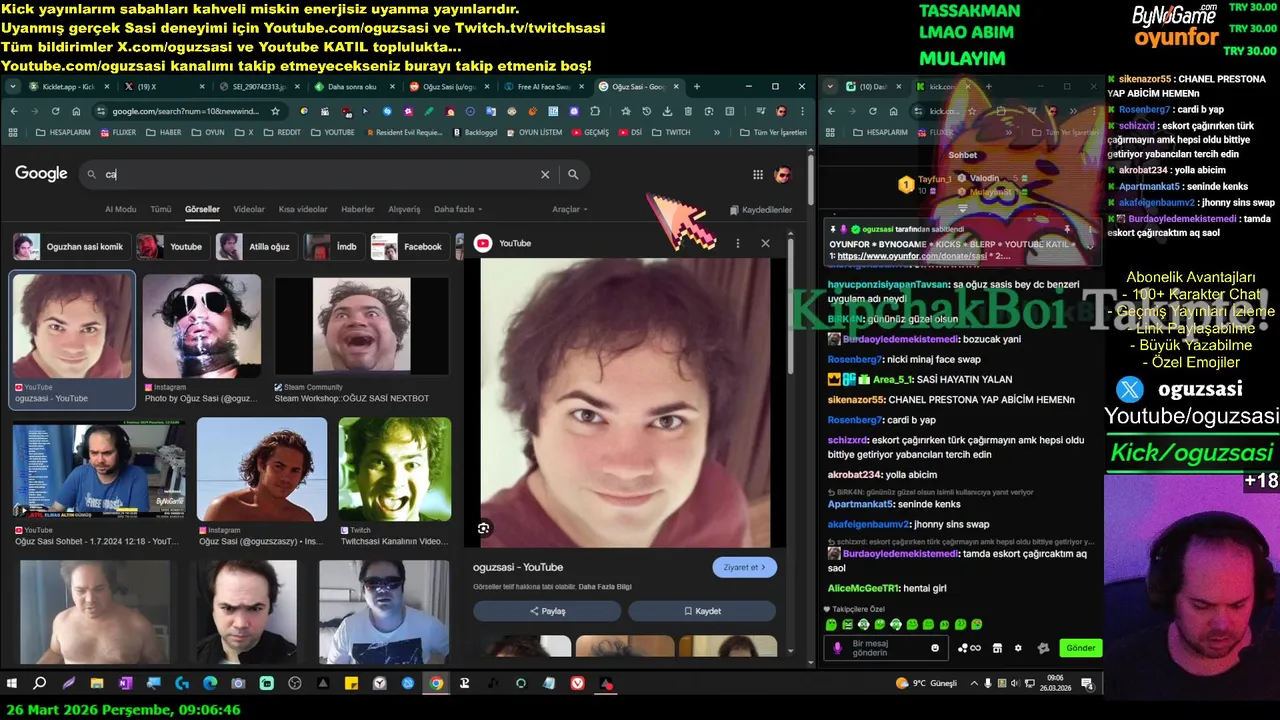Open the HABER bookmarks folder
This screenshot has height=720, width=1280.
(x=165, y=132)
